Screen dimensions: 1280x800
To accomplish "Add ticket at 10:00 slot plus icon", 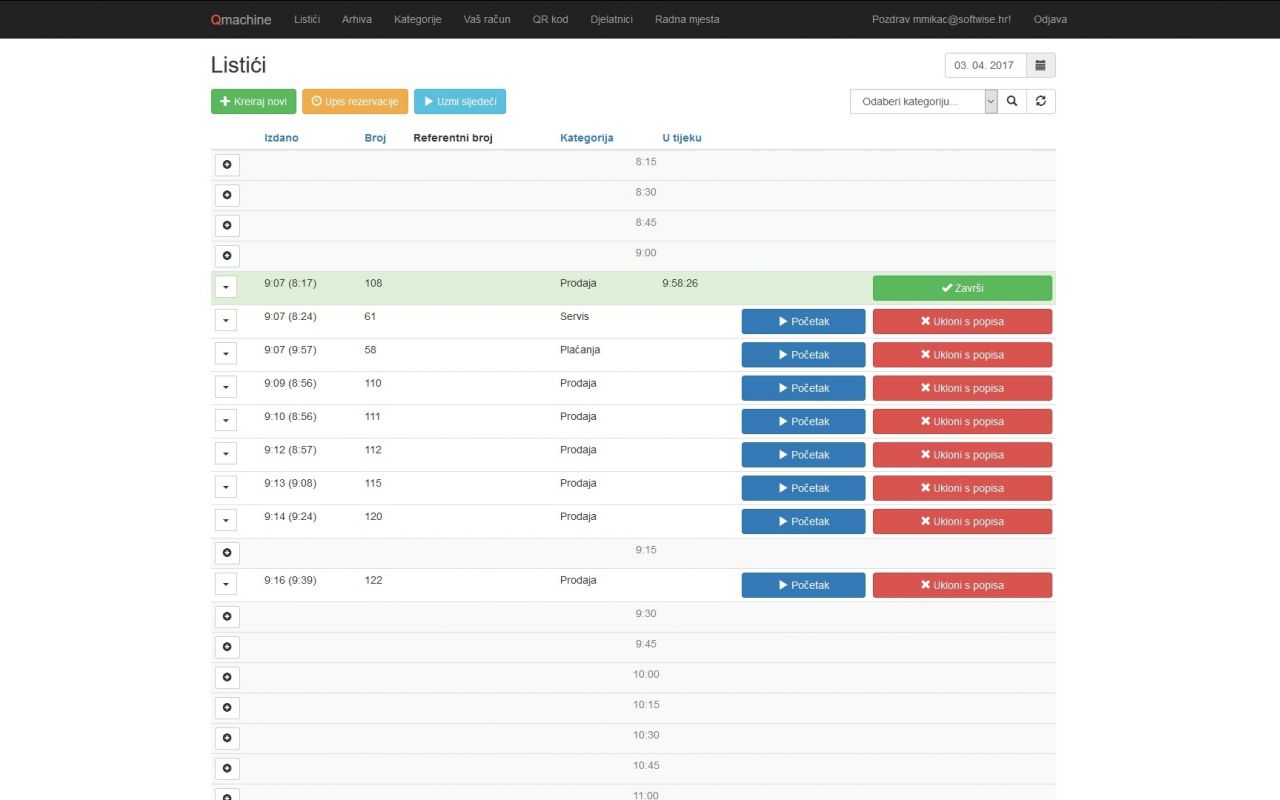I will pos(227,677).
